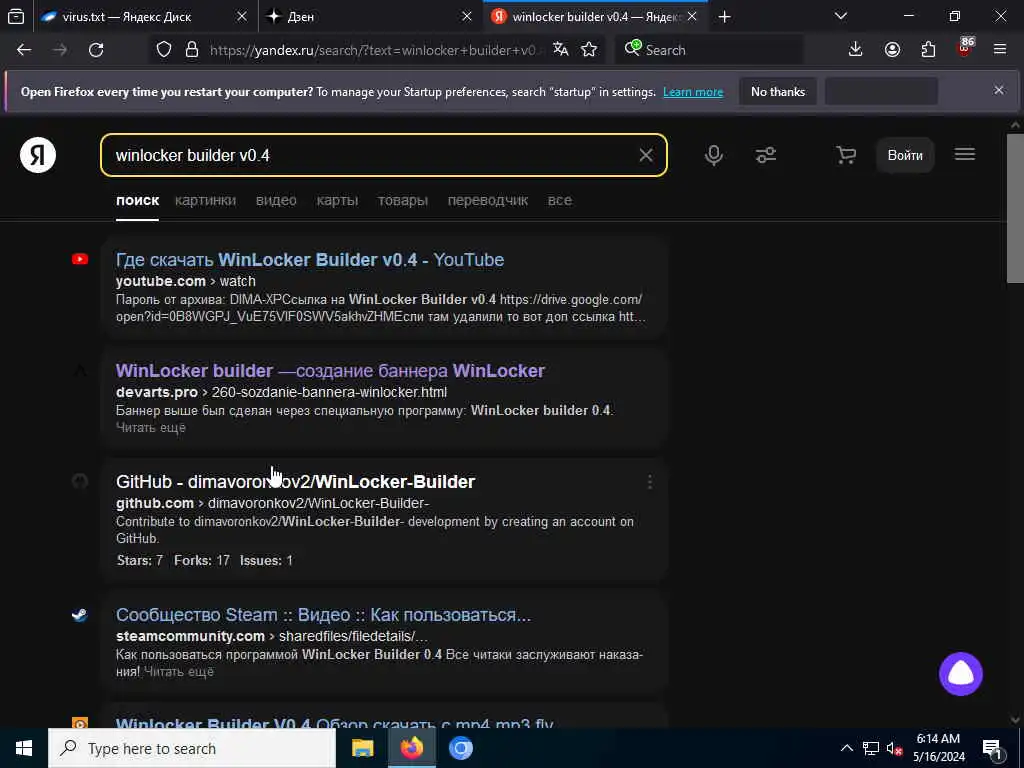The image size is (1024, 768).
Task: Expand the list all tabs dropdown arrow
Action: 841,16
